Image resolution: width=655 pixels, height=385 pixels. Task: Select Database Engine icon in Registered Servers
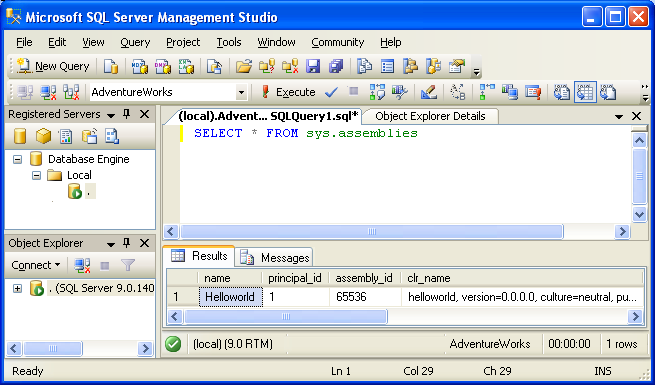[20, 136]
